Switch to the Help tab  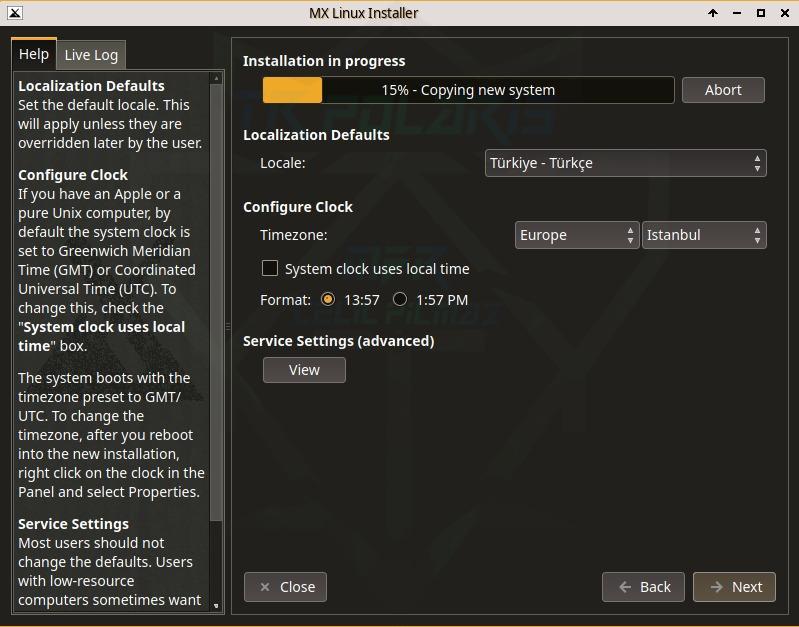[x=34, y=54]
